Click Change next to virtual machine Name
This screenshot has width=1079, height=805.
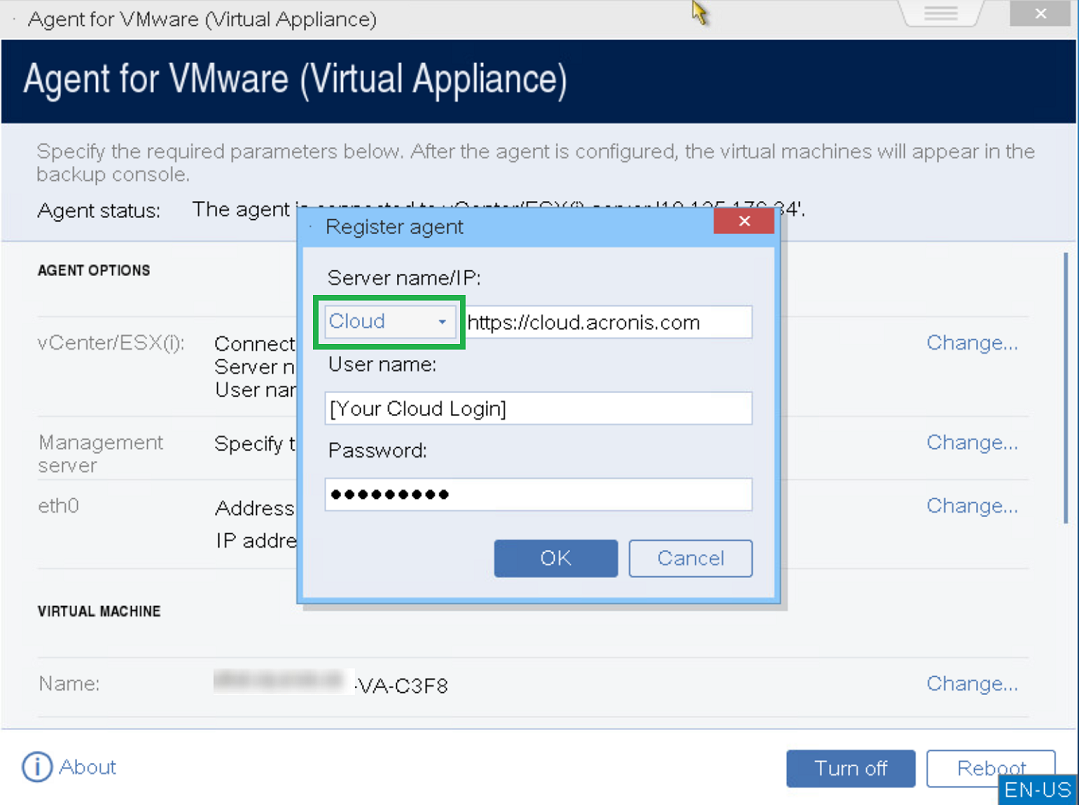(x=971, y=683)
